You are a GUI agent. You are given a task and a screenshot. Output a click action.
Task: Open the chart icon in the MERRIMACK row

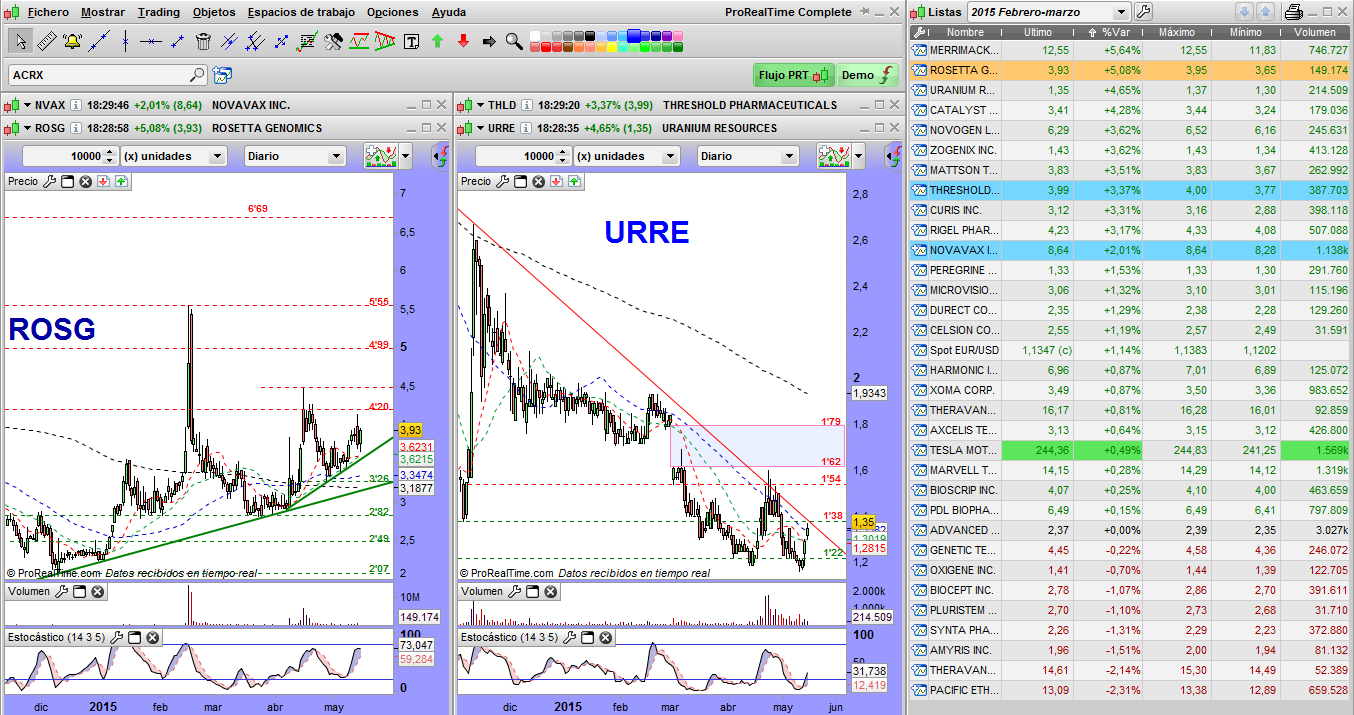click(x=918, y=50)
